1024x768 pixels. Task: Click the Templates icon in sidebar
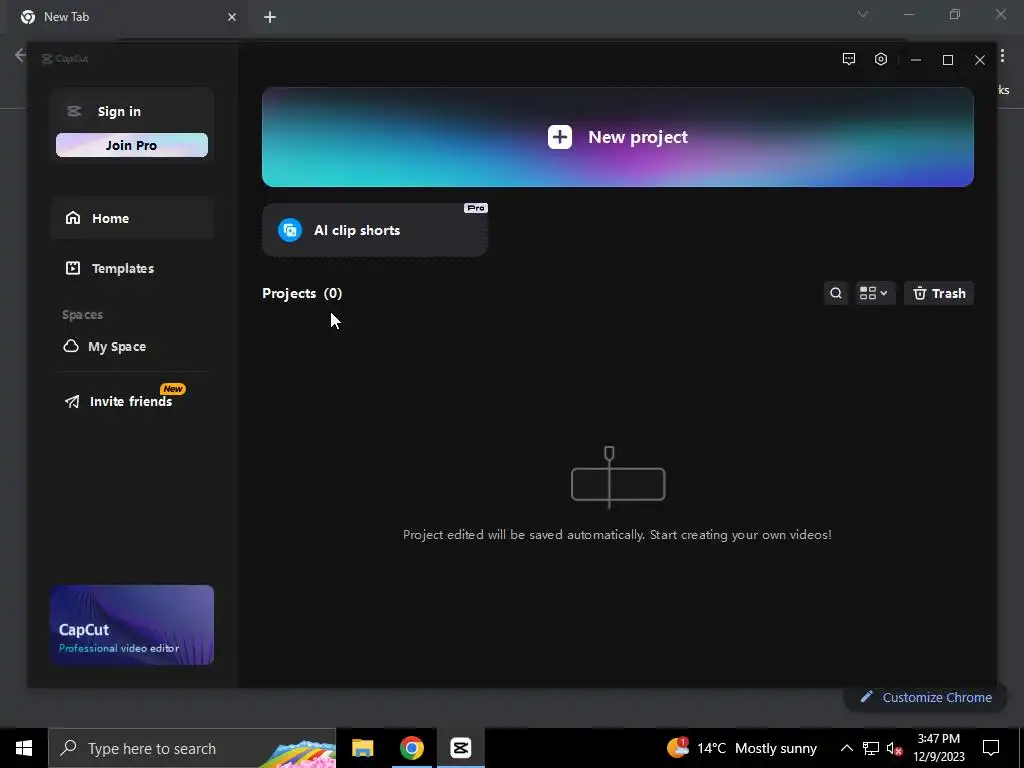(x=73, y=268)
